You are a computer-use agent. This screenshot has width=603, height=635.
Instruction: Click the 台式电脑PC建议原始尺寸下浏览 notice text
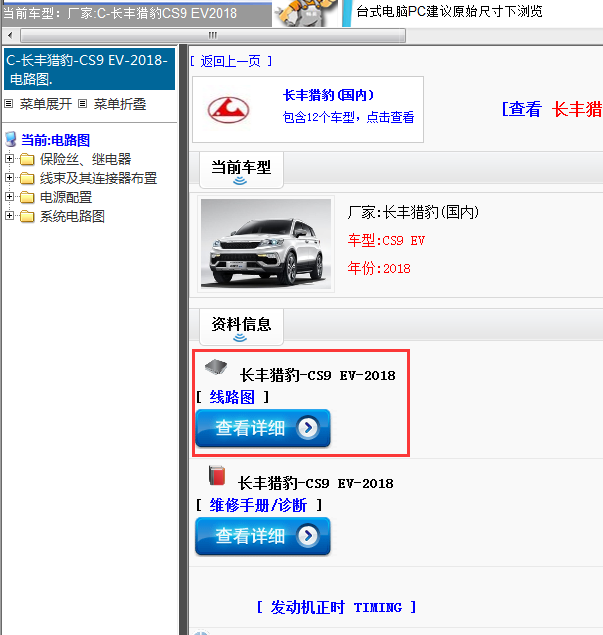(449, 12)
